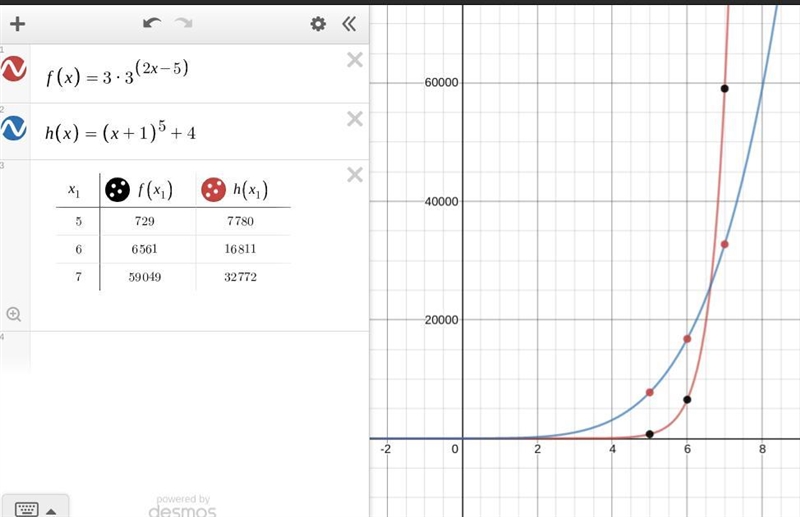
Task: Redo the last undone action
Action: point(184,23)
